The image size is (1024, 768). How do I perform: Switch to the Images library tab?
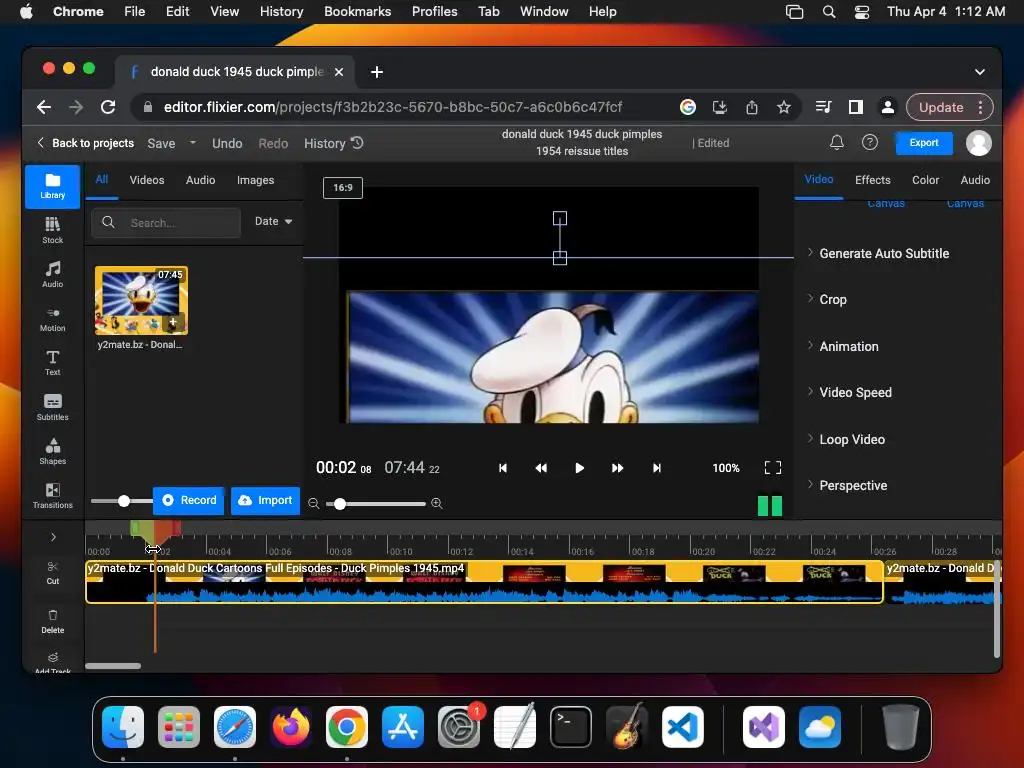click(x=255, y=180)
